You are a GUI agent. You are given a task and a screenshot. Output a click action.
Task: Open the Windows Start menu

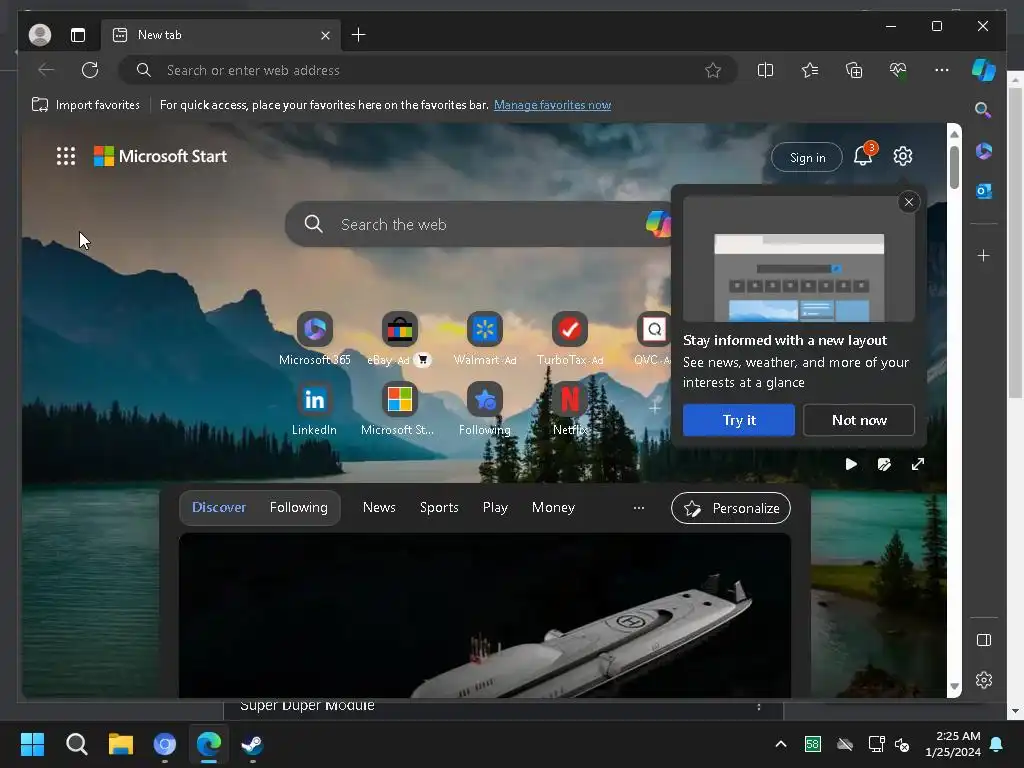32,744
